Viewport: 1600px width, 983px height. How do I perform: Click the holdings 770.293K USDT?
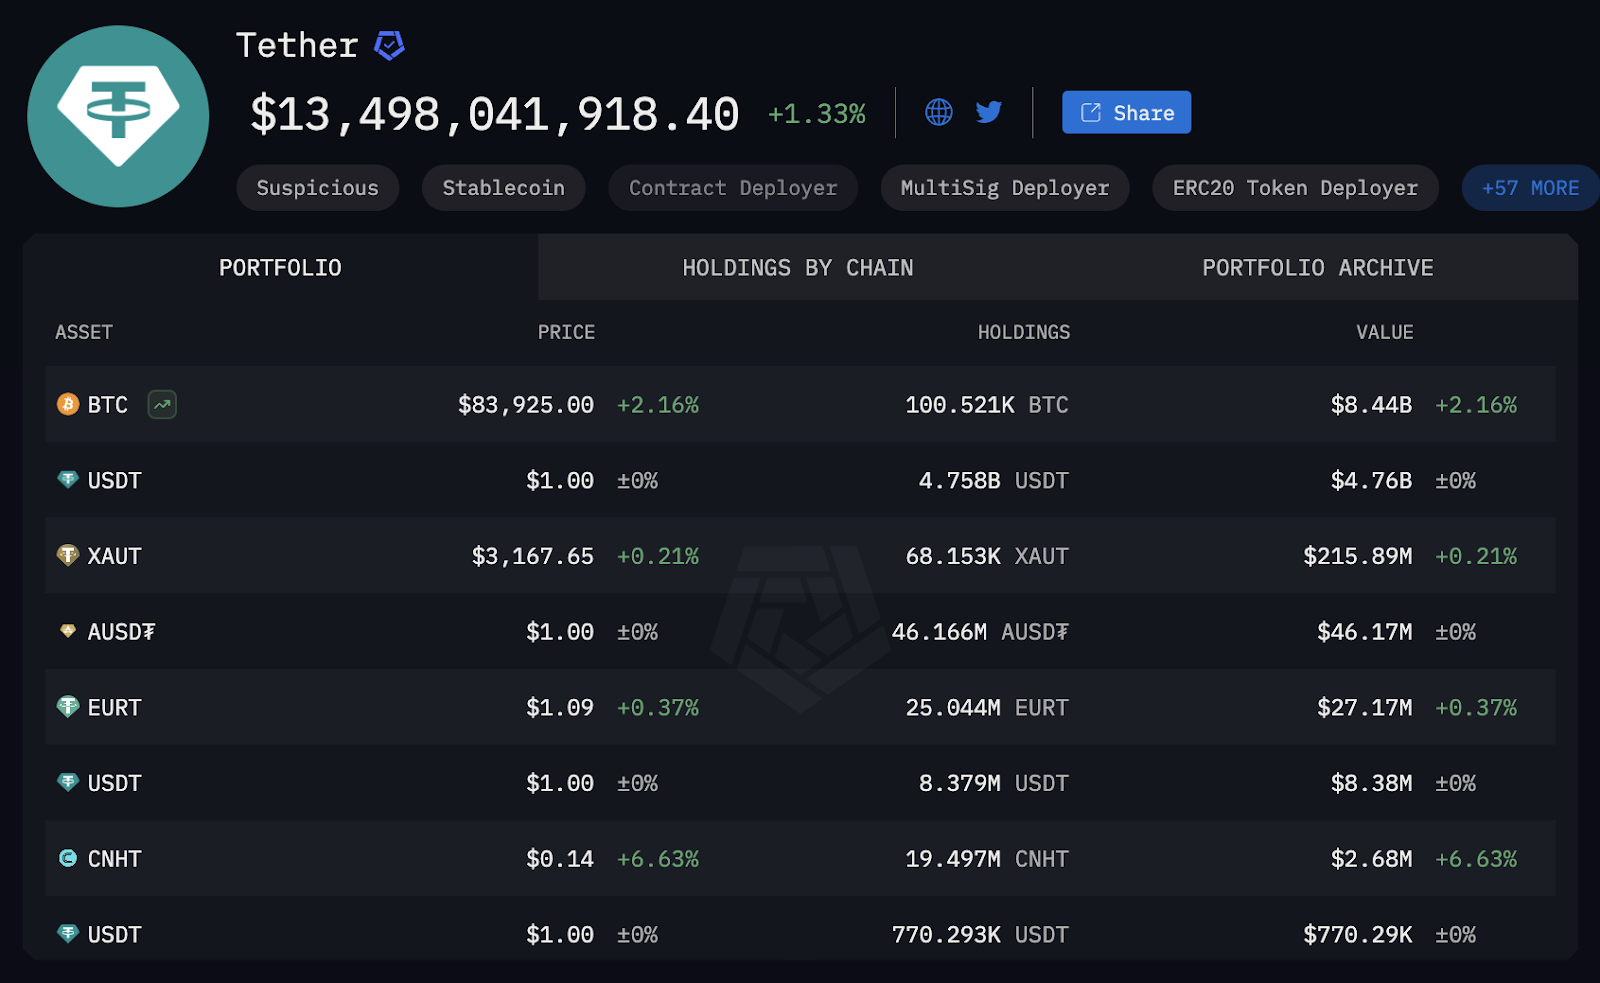[x=980, y=935]
